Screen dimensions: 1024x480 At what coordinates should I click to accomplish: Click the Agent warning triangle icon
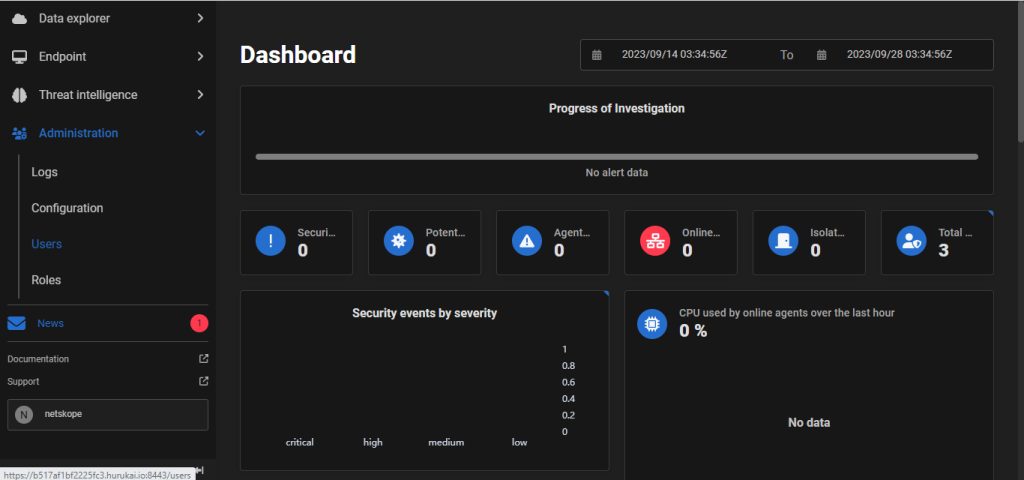tap(526, 242)
